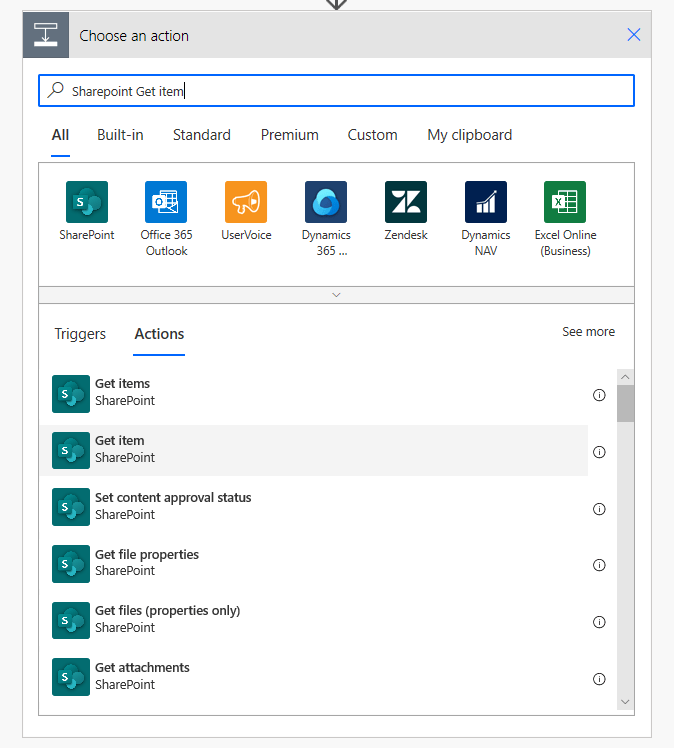Screen dimensions: 674x748
Task: Select the Office 365 Outlook connector
Action: (166, 202)
